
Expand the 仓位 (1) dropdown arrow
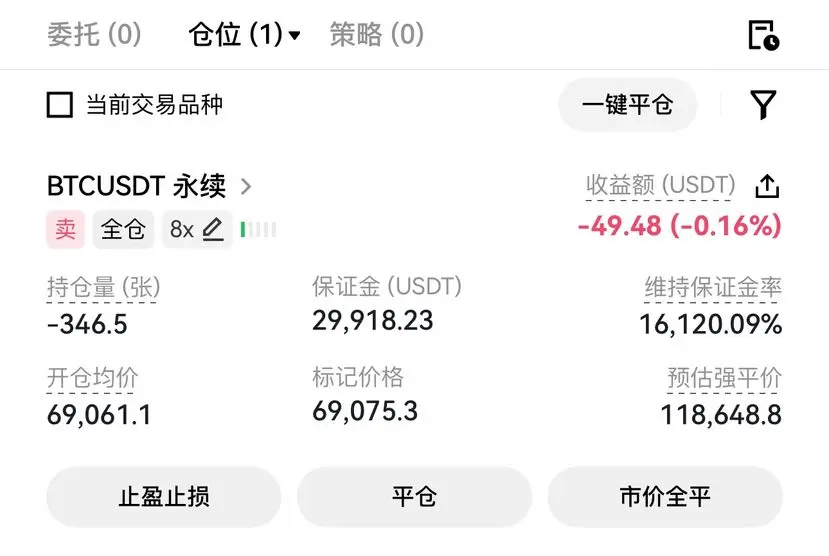point(295,35)
